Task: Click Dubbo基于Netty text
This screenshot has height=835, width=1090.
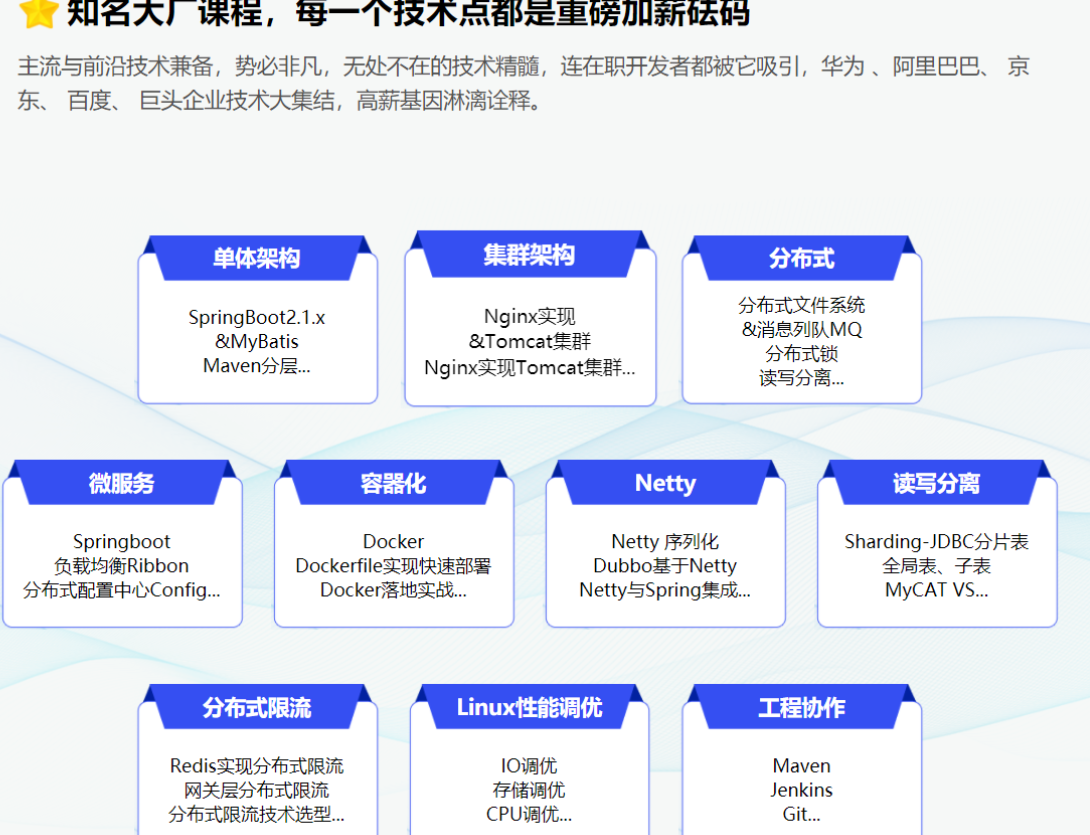Action: [665, 566]
